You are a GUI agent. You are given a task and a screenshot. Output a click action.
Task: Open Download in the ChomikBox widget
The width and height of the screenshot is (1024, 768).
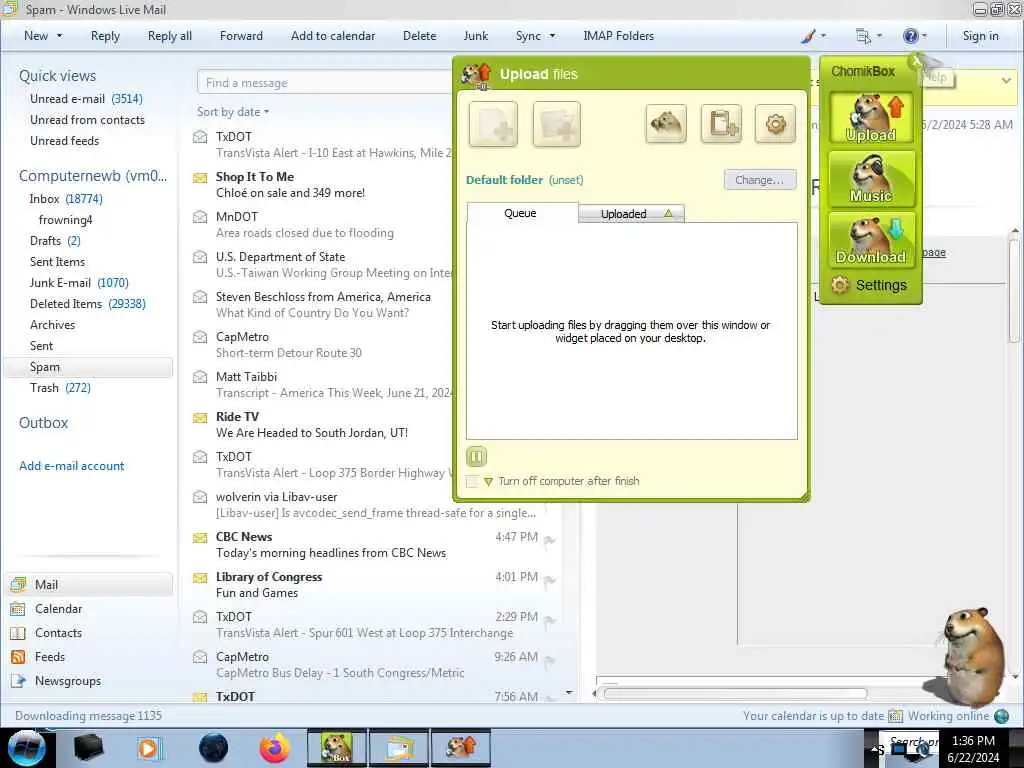[x=871, y=240]
